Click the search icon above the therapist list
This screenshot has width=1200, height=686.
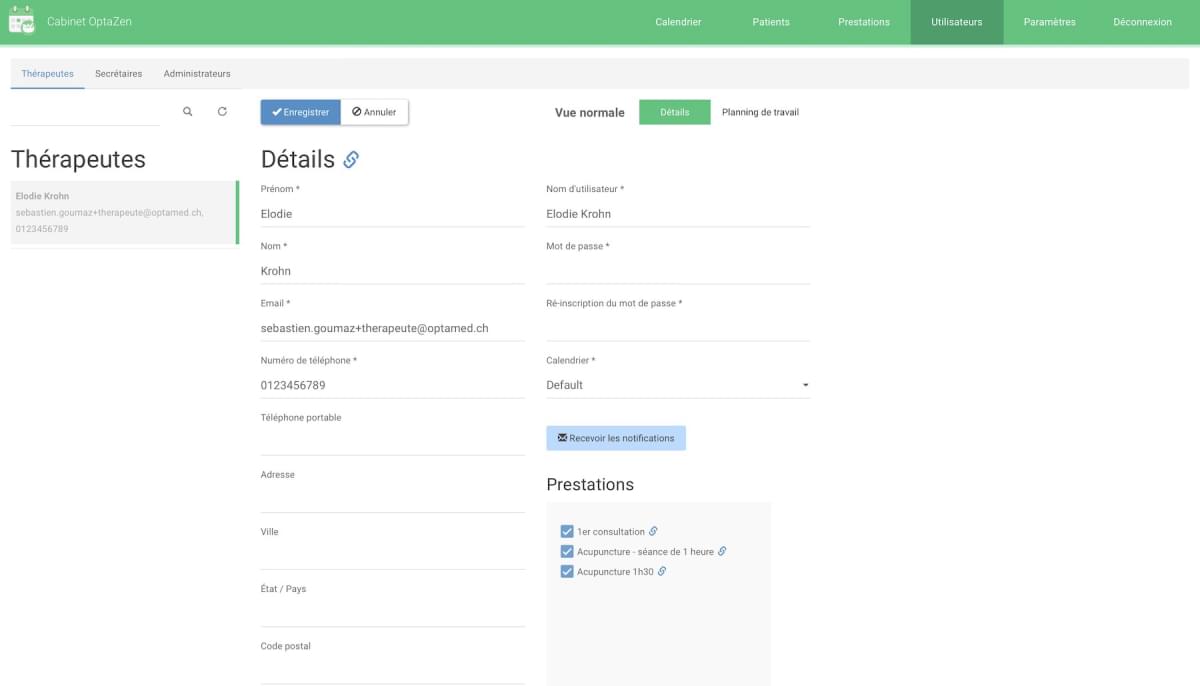pyautogui.click(x=187, y=111)
